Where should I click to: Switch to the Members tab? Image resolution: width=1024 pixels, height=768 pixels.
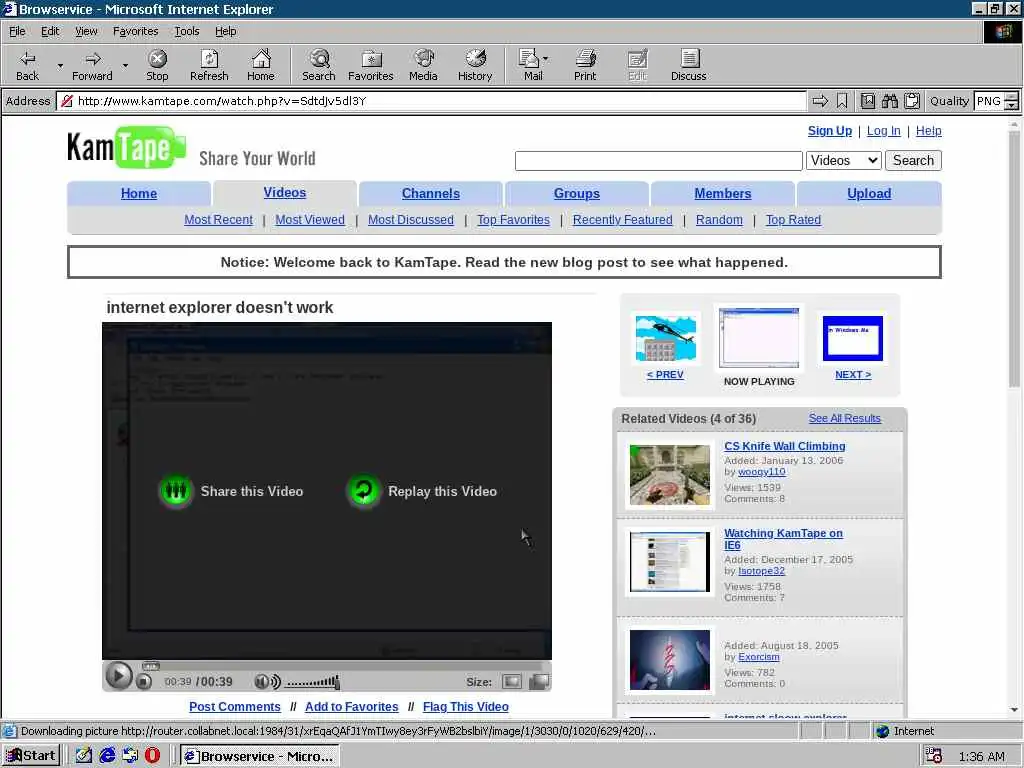722,193
